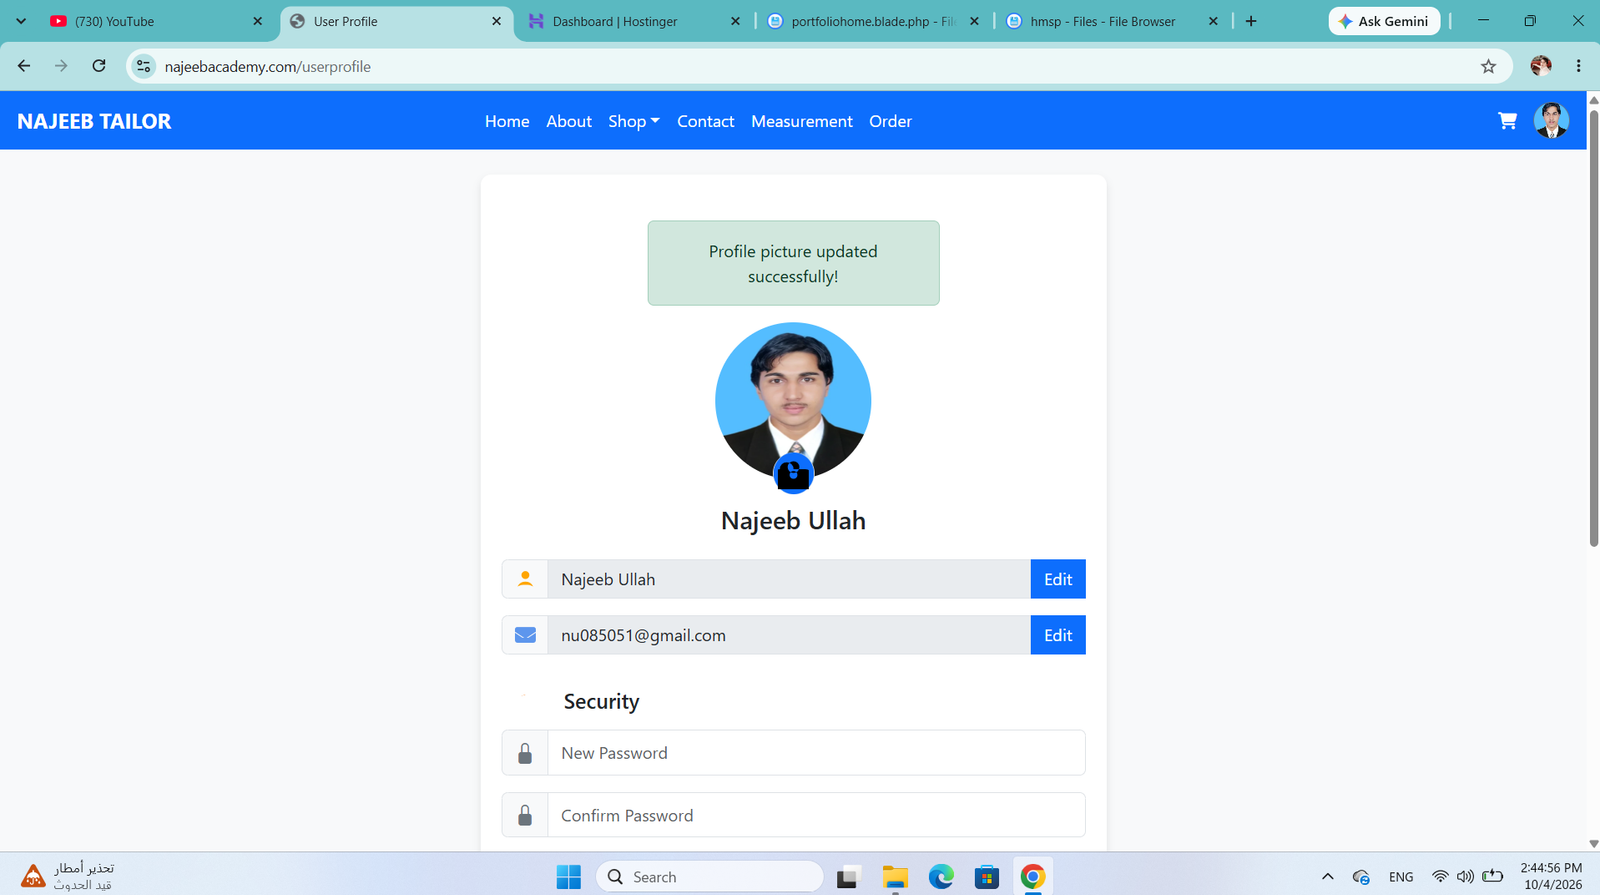Open Chrome three-dot menu
The image size is (1600, 895).
click(x=1578, y=66)
